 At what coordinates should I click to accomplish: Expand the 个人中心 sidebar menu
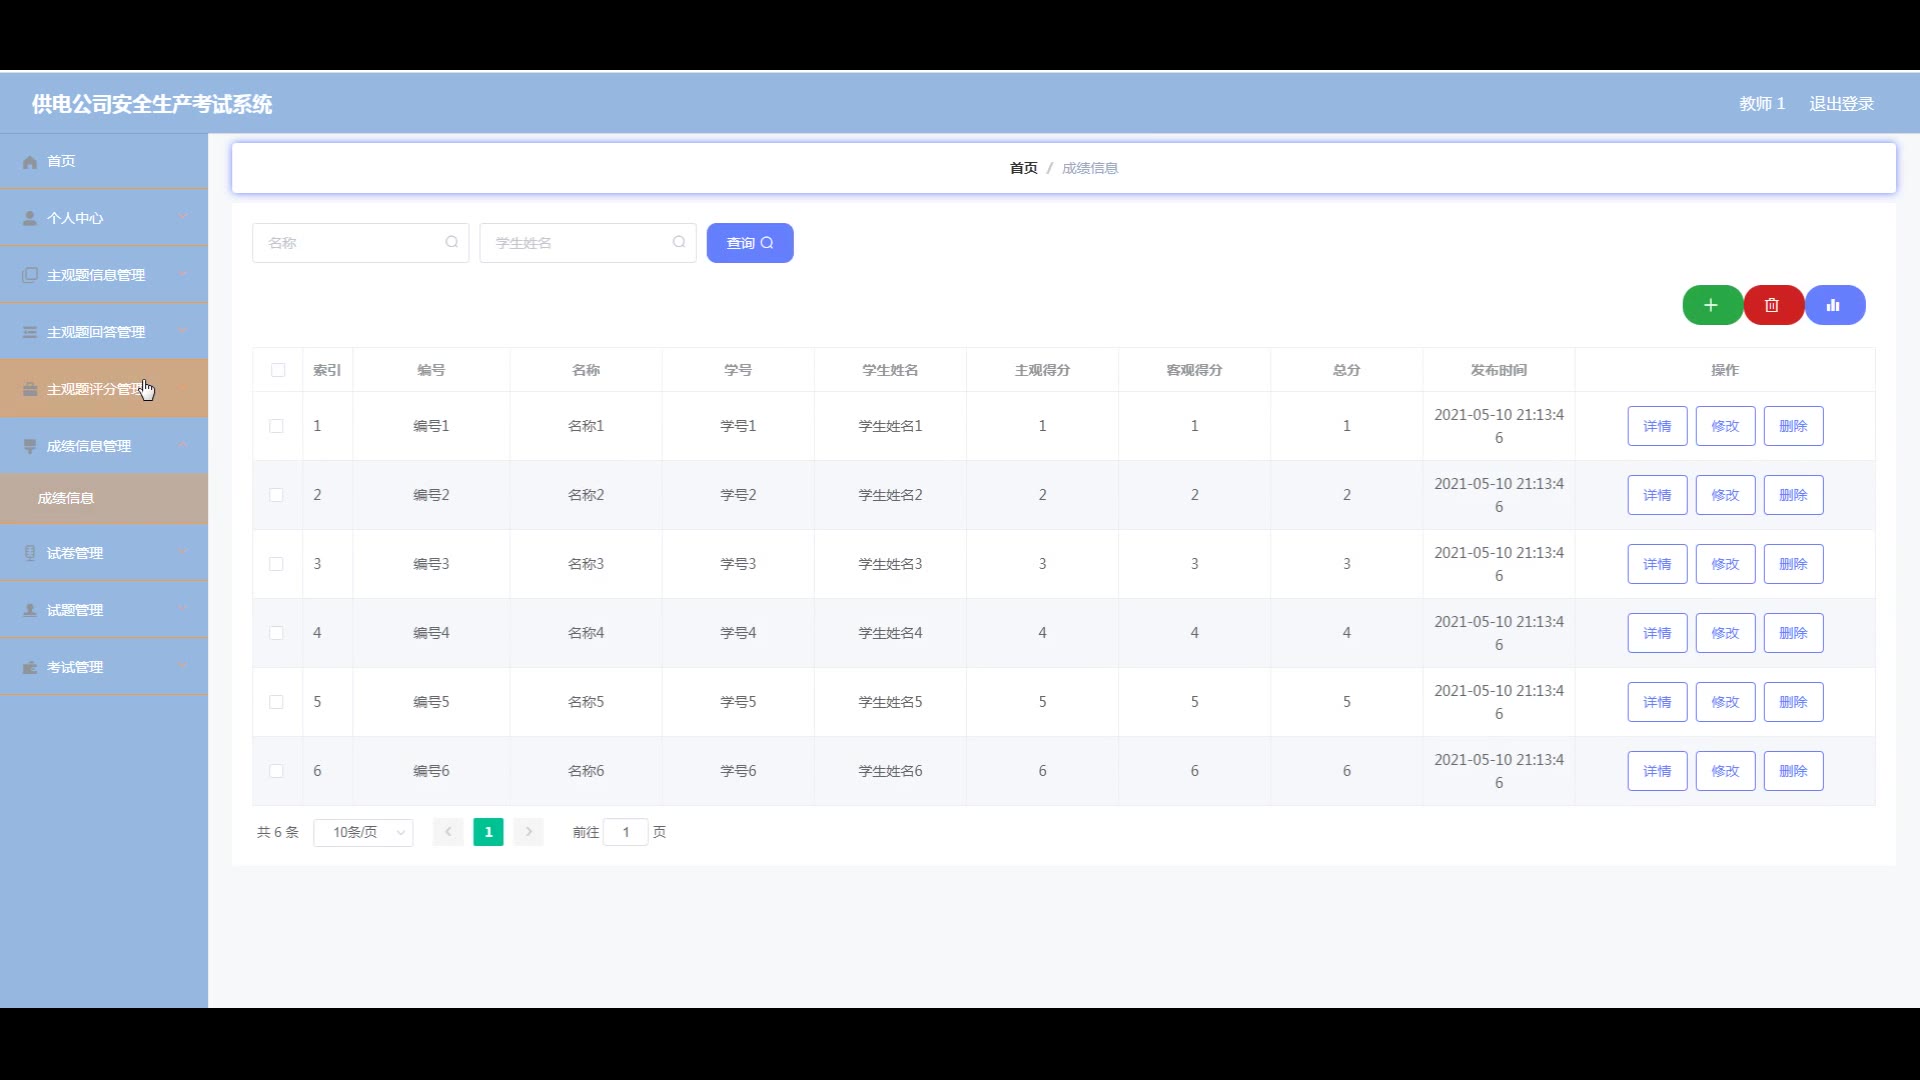(x=104, y=218)
